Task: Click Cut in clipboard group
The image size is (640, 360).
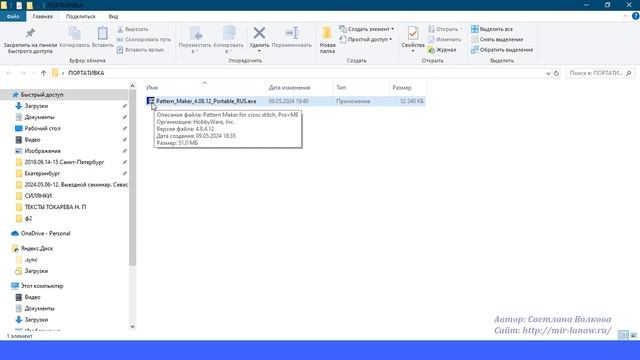Action: pos(133,29)
